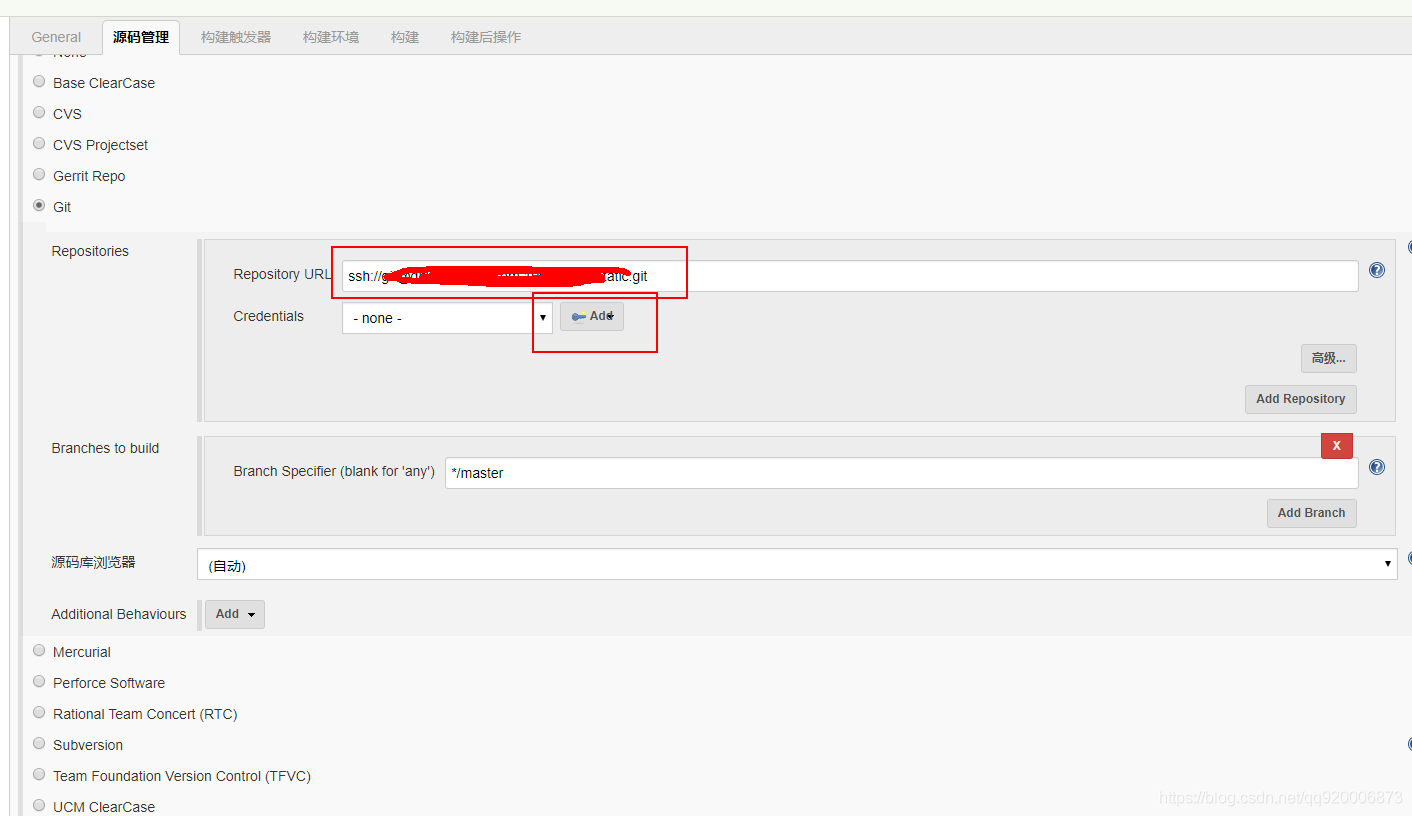The image size is (1412, 816).
Task: Choose CVS as source control
Action: pos(39,112)
